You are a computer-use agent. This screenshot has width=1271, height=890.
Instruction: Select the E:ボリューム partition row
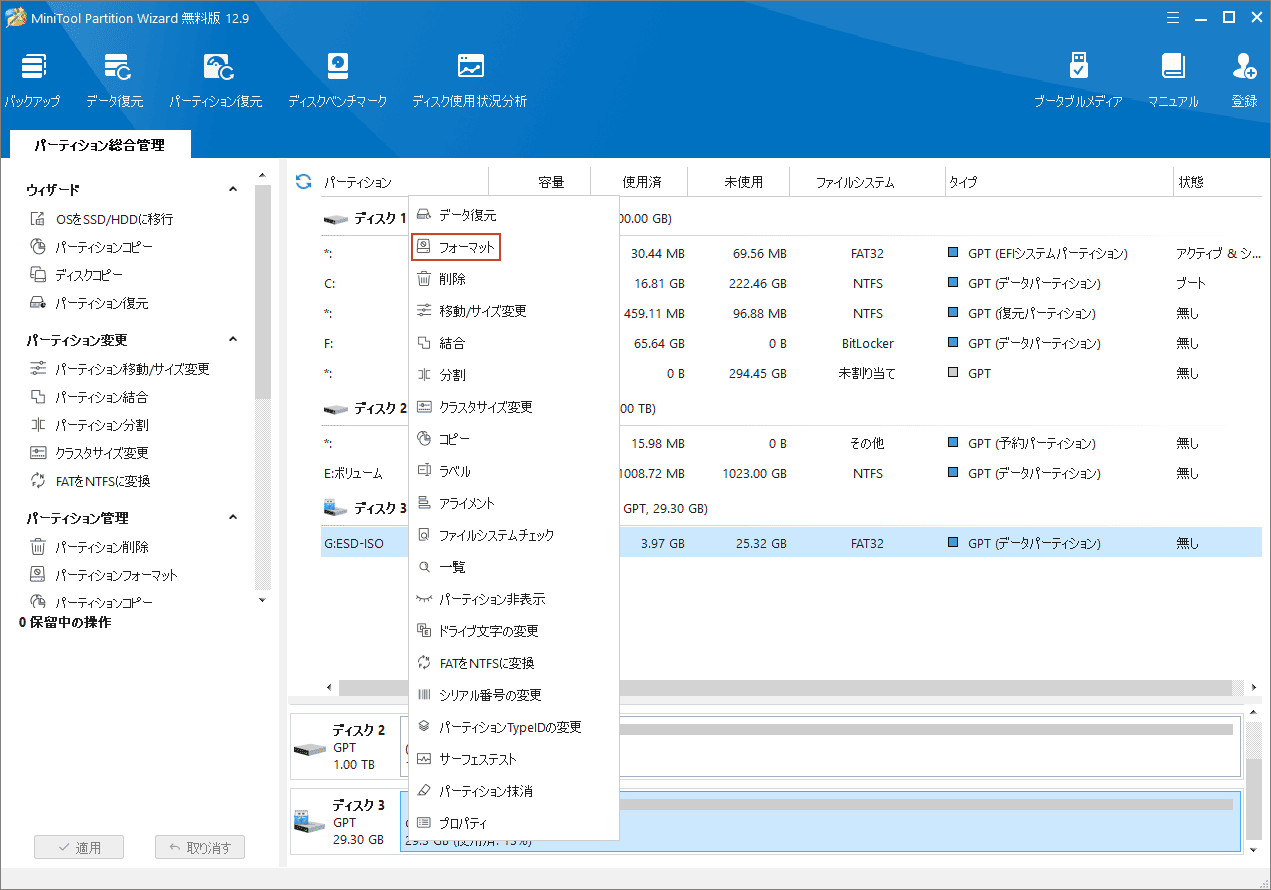790,473
